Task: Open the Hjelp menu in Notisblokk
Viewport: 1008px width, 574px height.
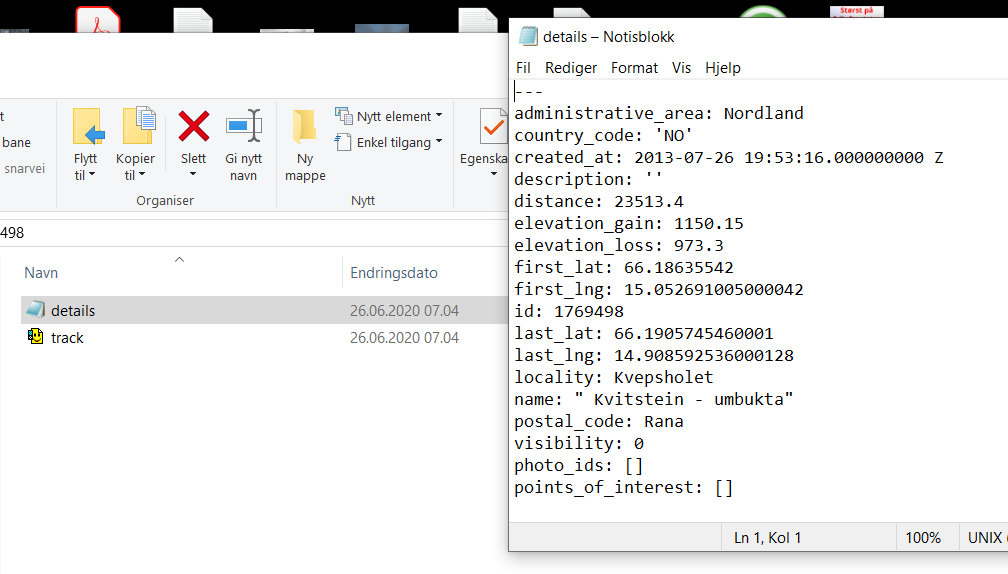Action: click(x=723, y=68)
